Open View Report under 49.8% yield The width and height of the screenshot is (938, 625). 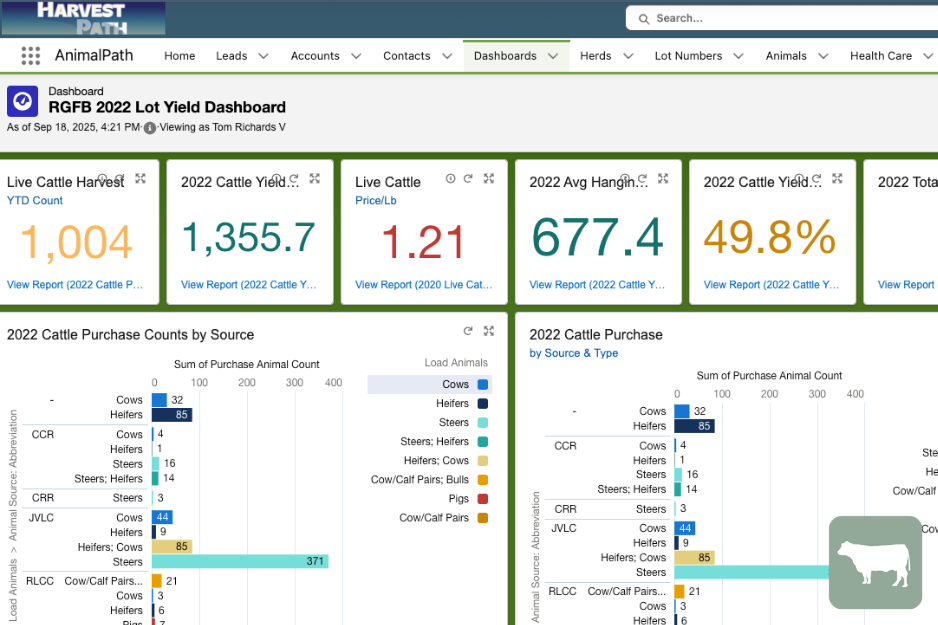point(771,285)
